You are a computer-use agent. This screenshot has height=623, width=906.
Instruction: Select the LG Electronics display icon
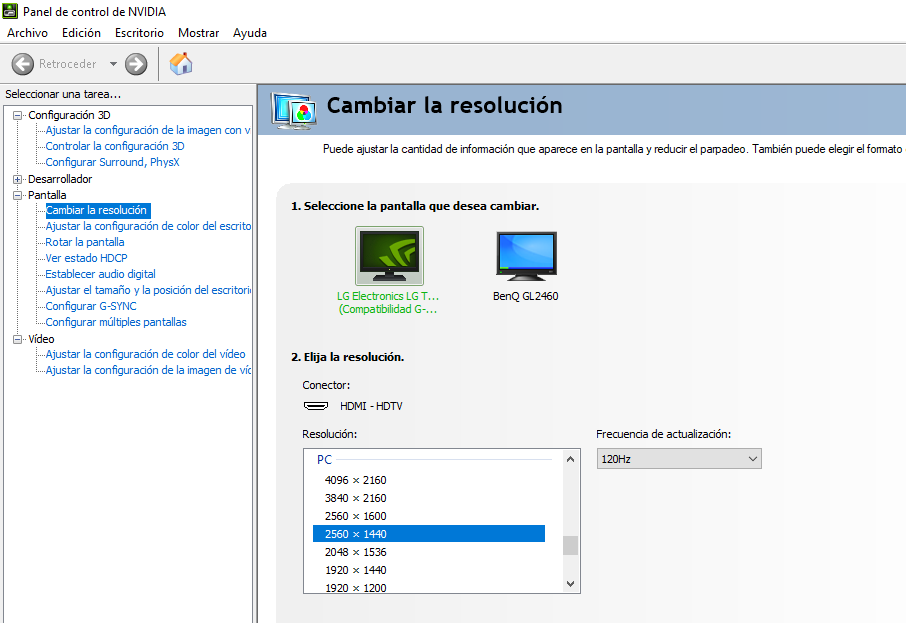coord(389,255)
